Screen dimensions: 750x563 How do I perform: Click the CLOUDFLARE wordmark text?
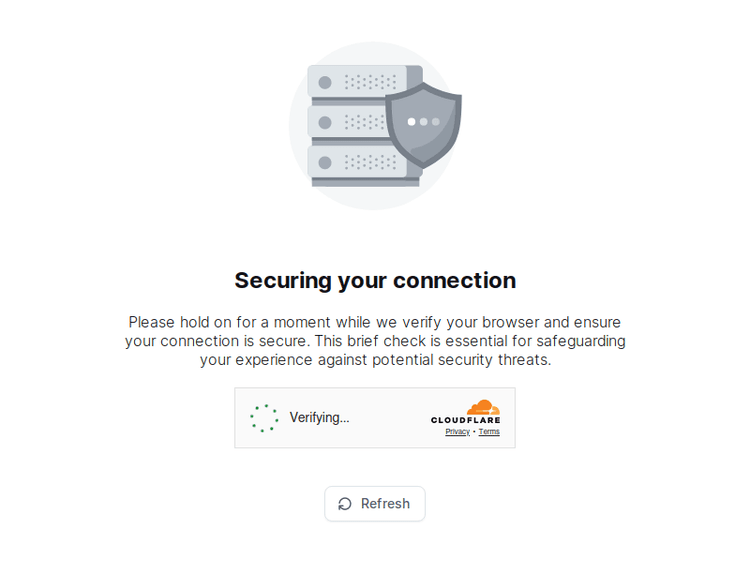click(x=465, y=420)
